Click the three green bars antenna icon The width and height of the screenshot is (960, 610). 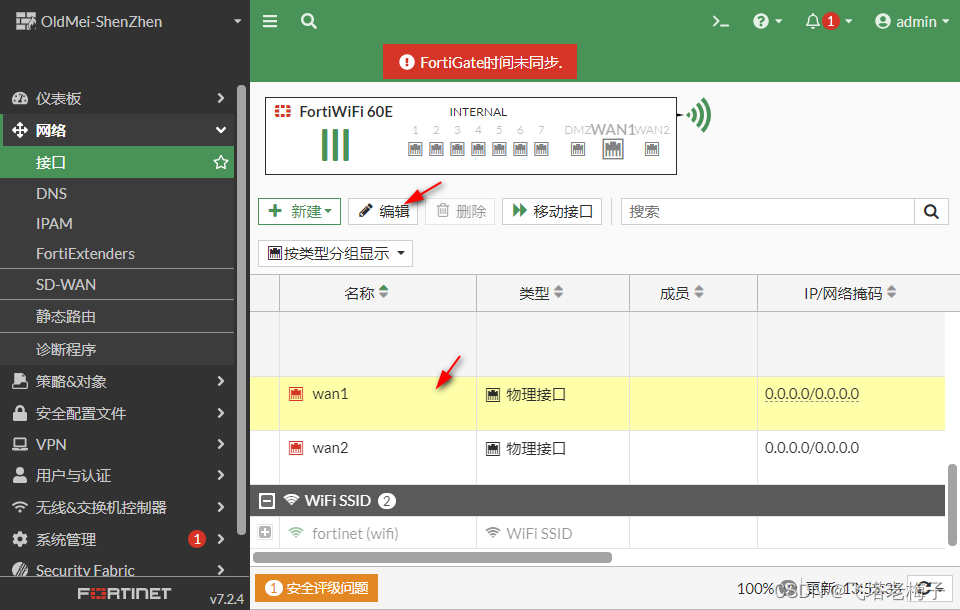tap(336, 145)
